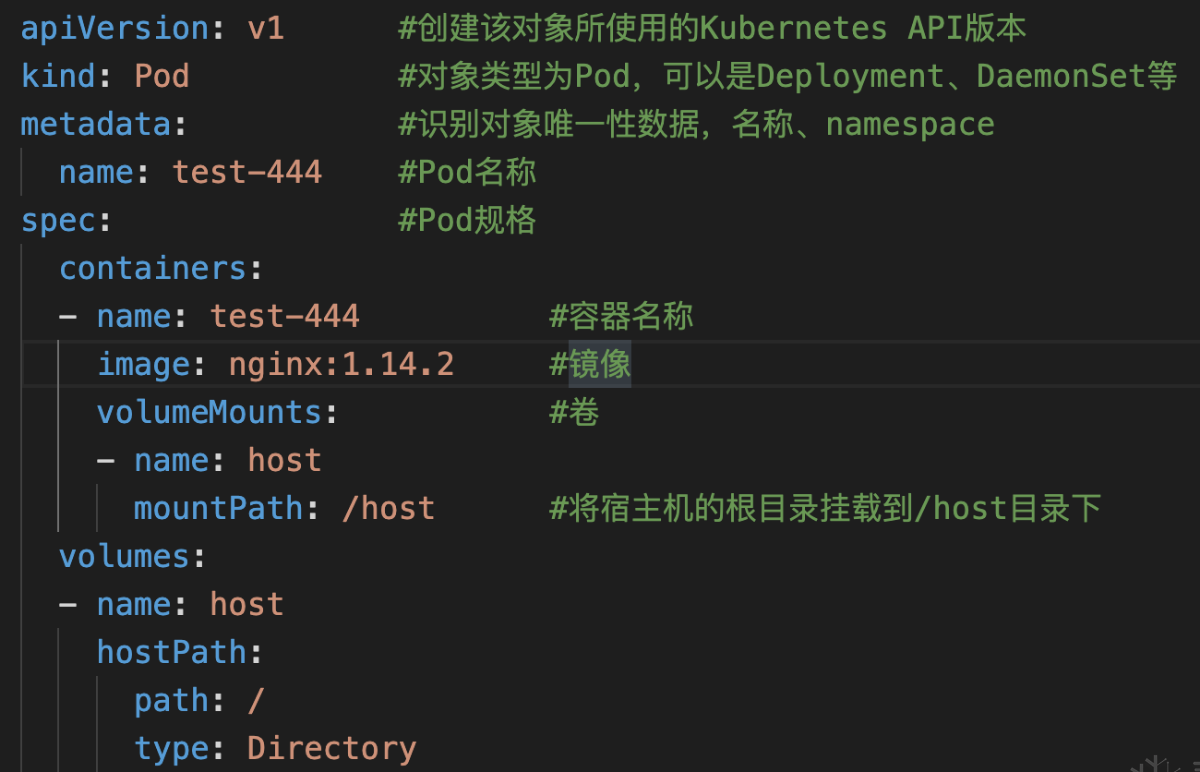This screenshot has width=1200, height=772.
Task: Click the #Pod名称 comment
Action: (x=467, y=173)
